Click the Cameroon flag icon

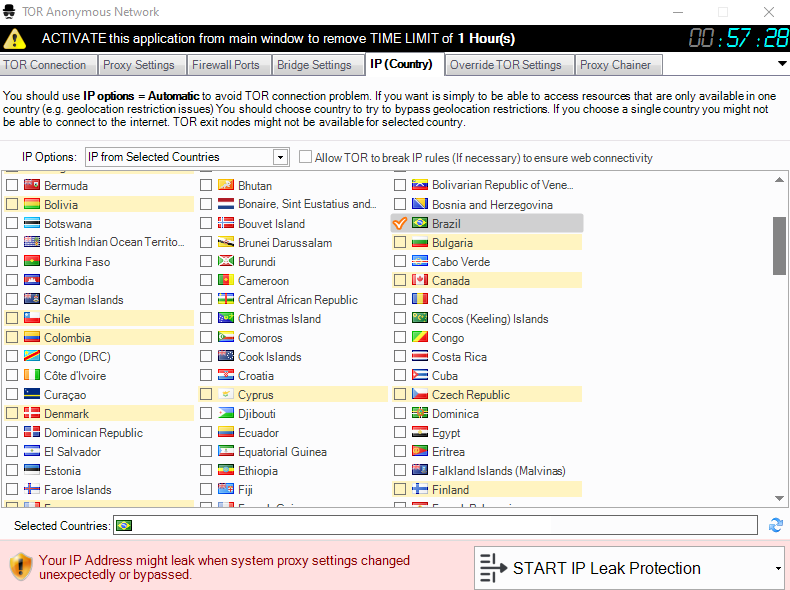(226, 281)
